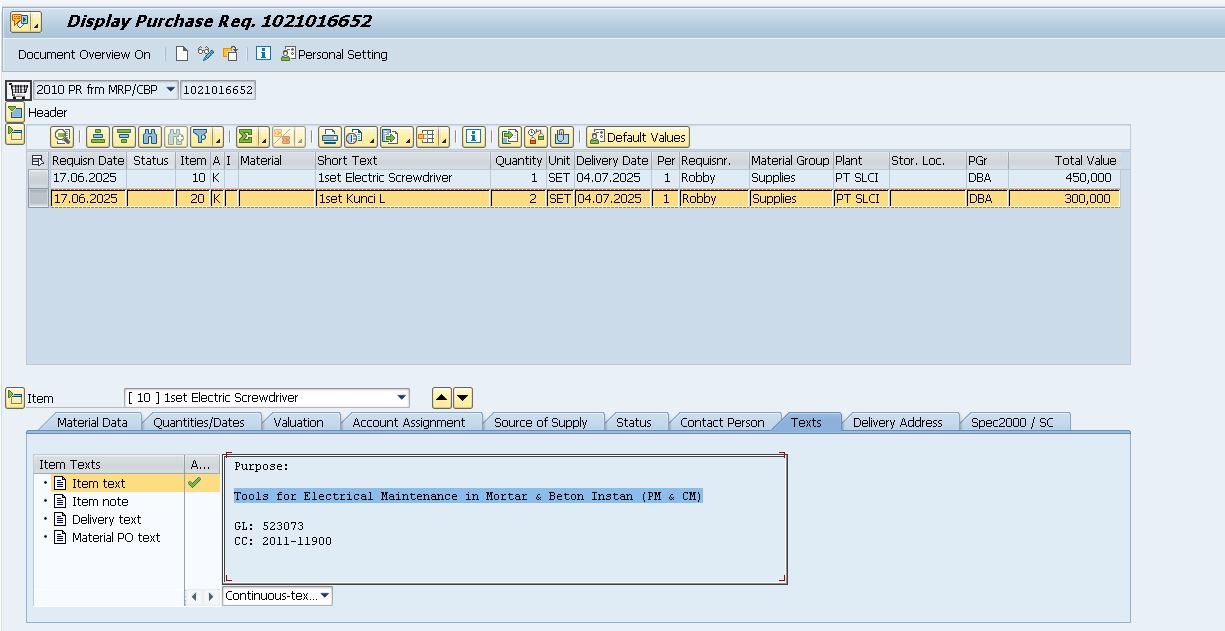Viewport: 1225px width, 631px height.
Task: Sort items in descending order
Action: pyautogui.click(x=124, y=137)
